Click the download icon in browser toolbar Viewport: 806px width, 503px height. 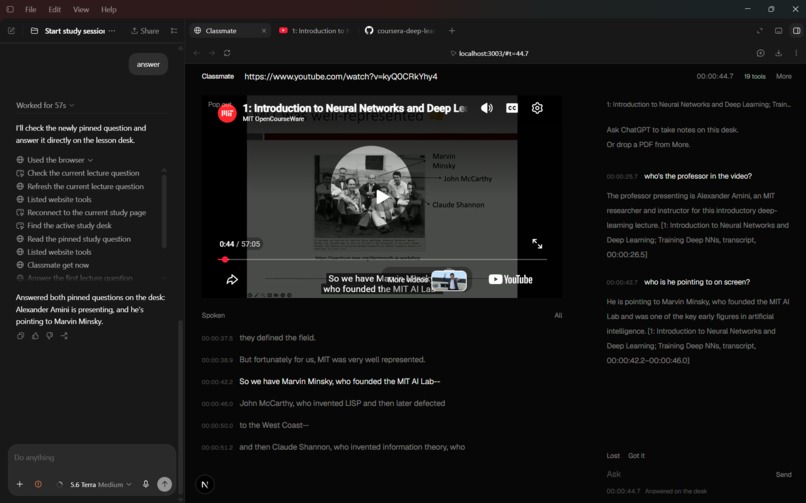coord(778,53)
